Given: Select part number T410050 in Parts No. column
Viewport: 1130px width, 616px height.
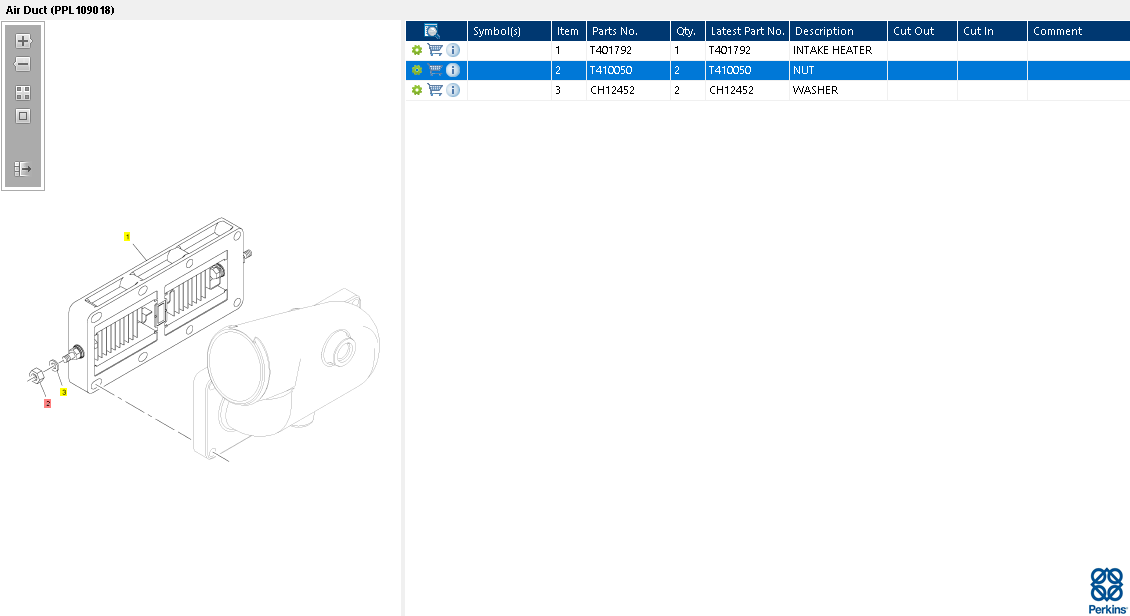Looking at the screenshot, I should click(610, 71).
